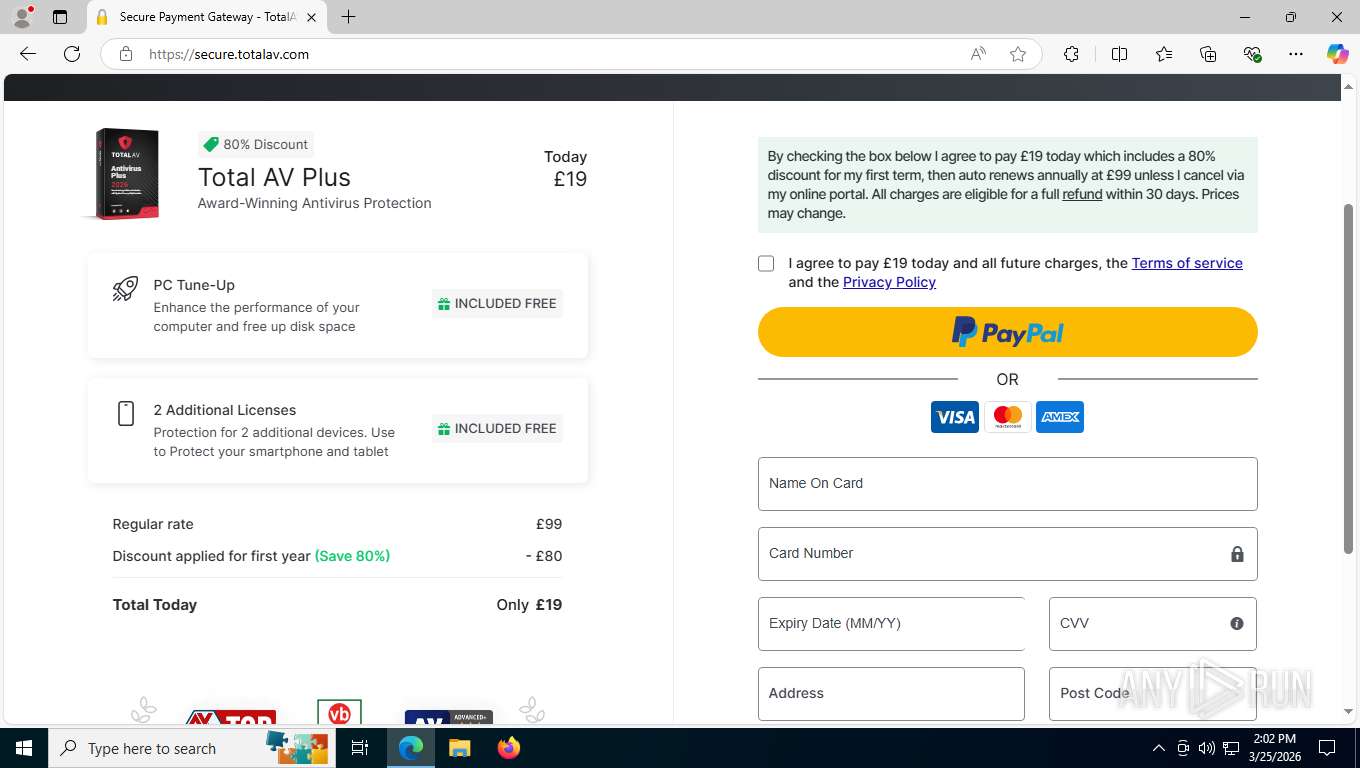Open the volume control in system tray
Image resolution: width=1360 pixels, height=768 pixels.
click(x=1206, y=748)
